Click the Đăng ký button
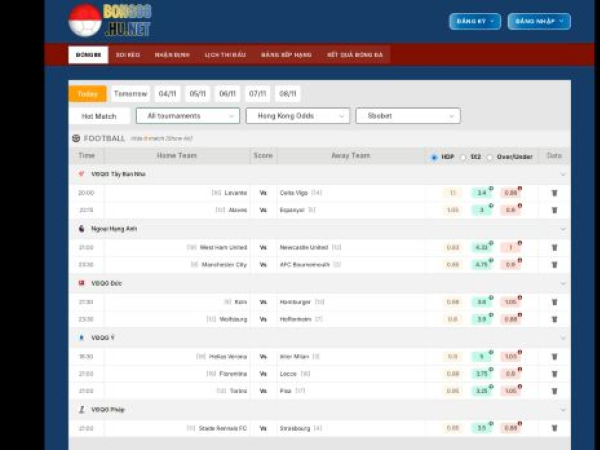 pos(475,21)
